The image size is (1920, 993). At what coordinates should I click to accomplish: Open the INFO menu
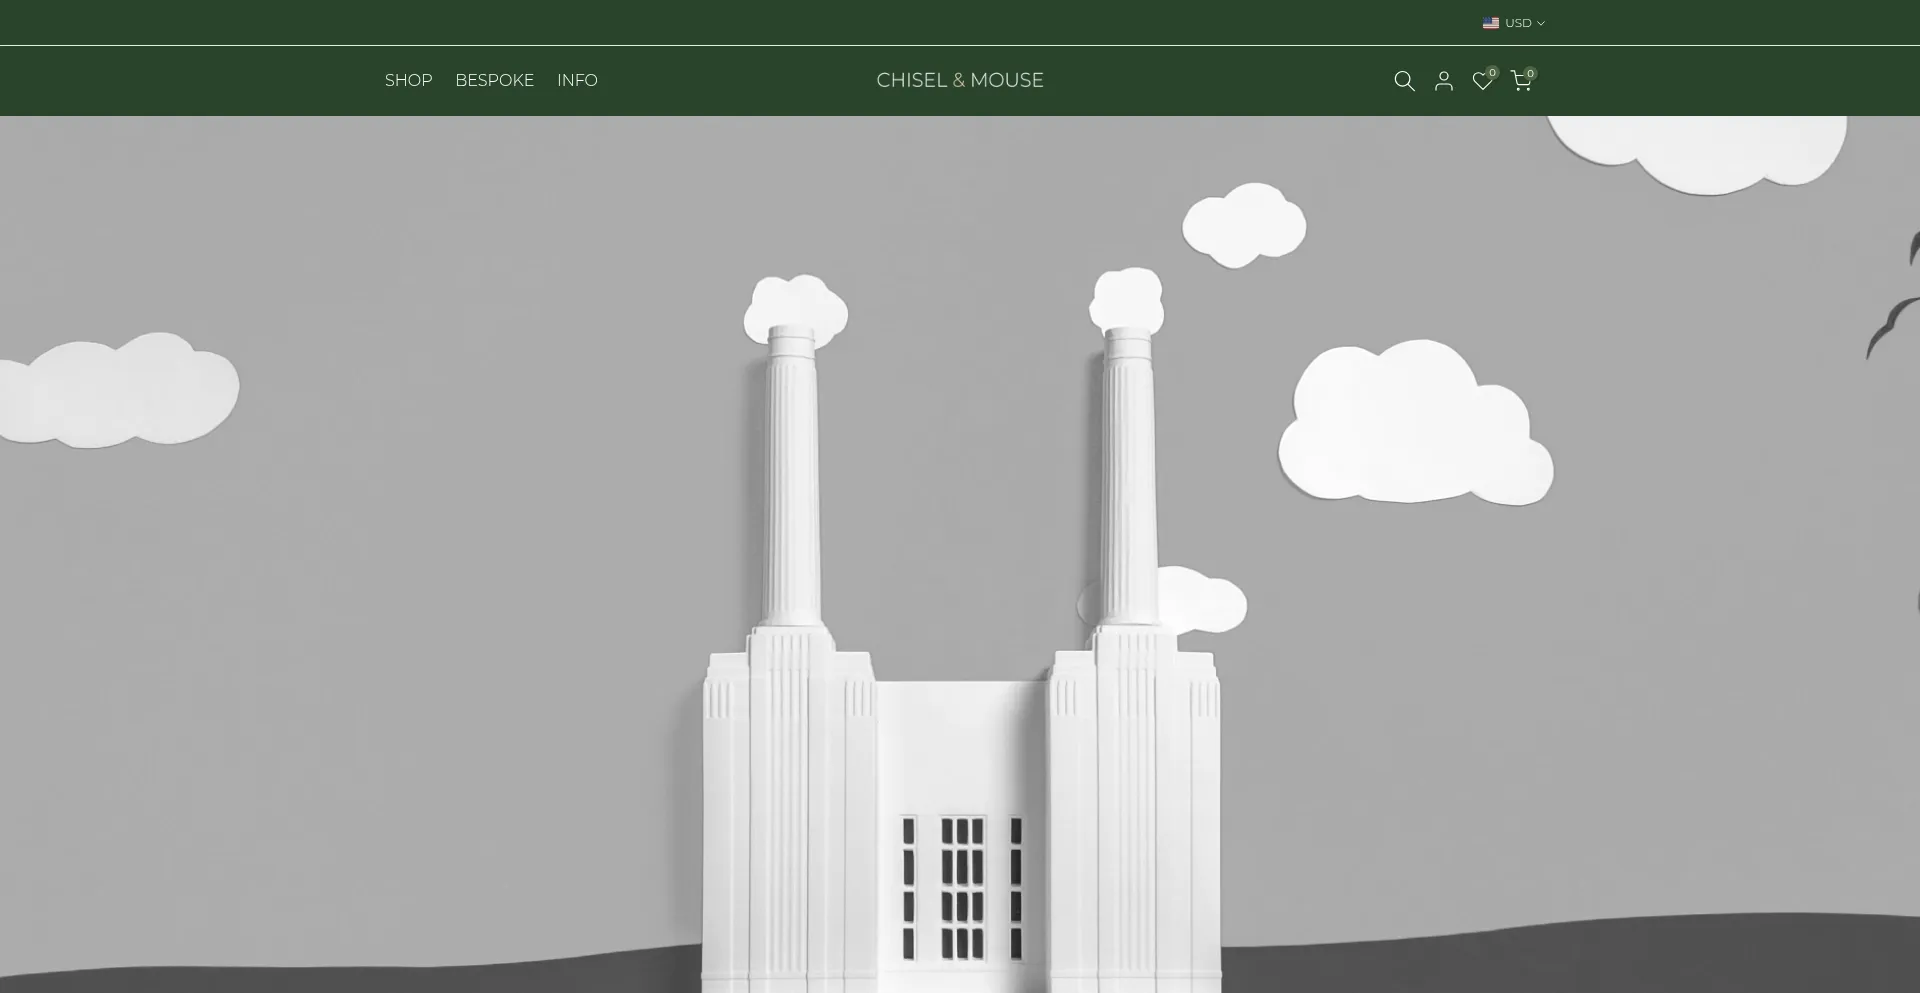(577, 80)
